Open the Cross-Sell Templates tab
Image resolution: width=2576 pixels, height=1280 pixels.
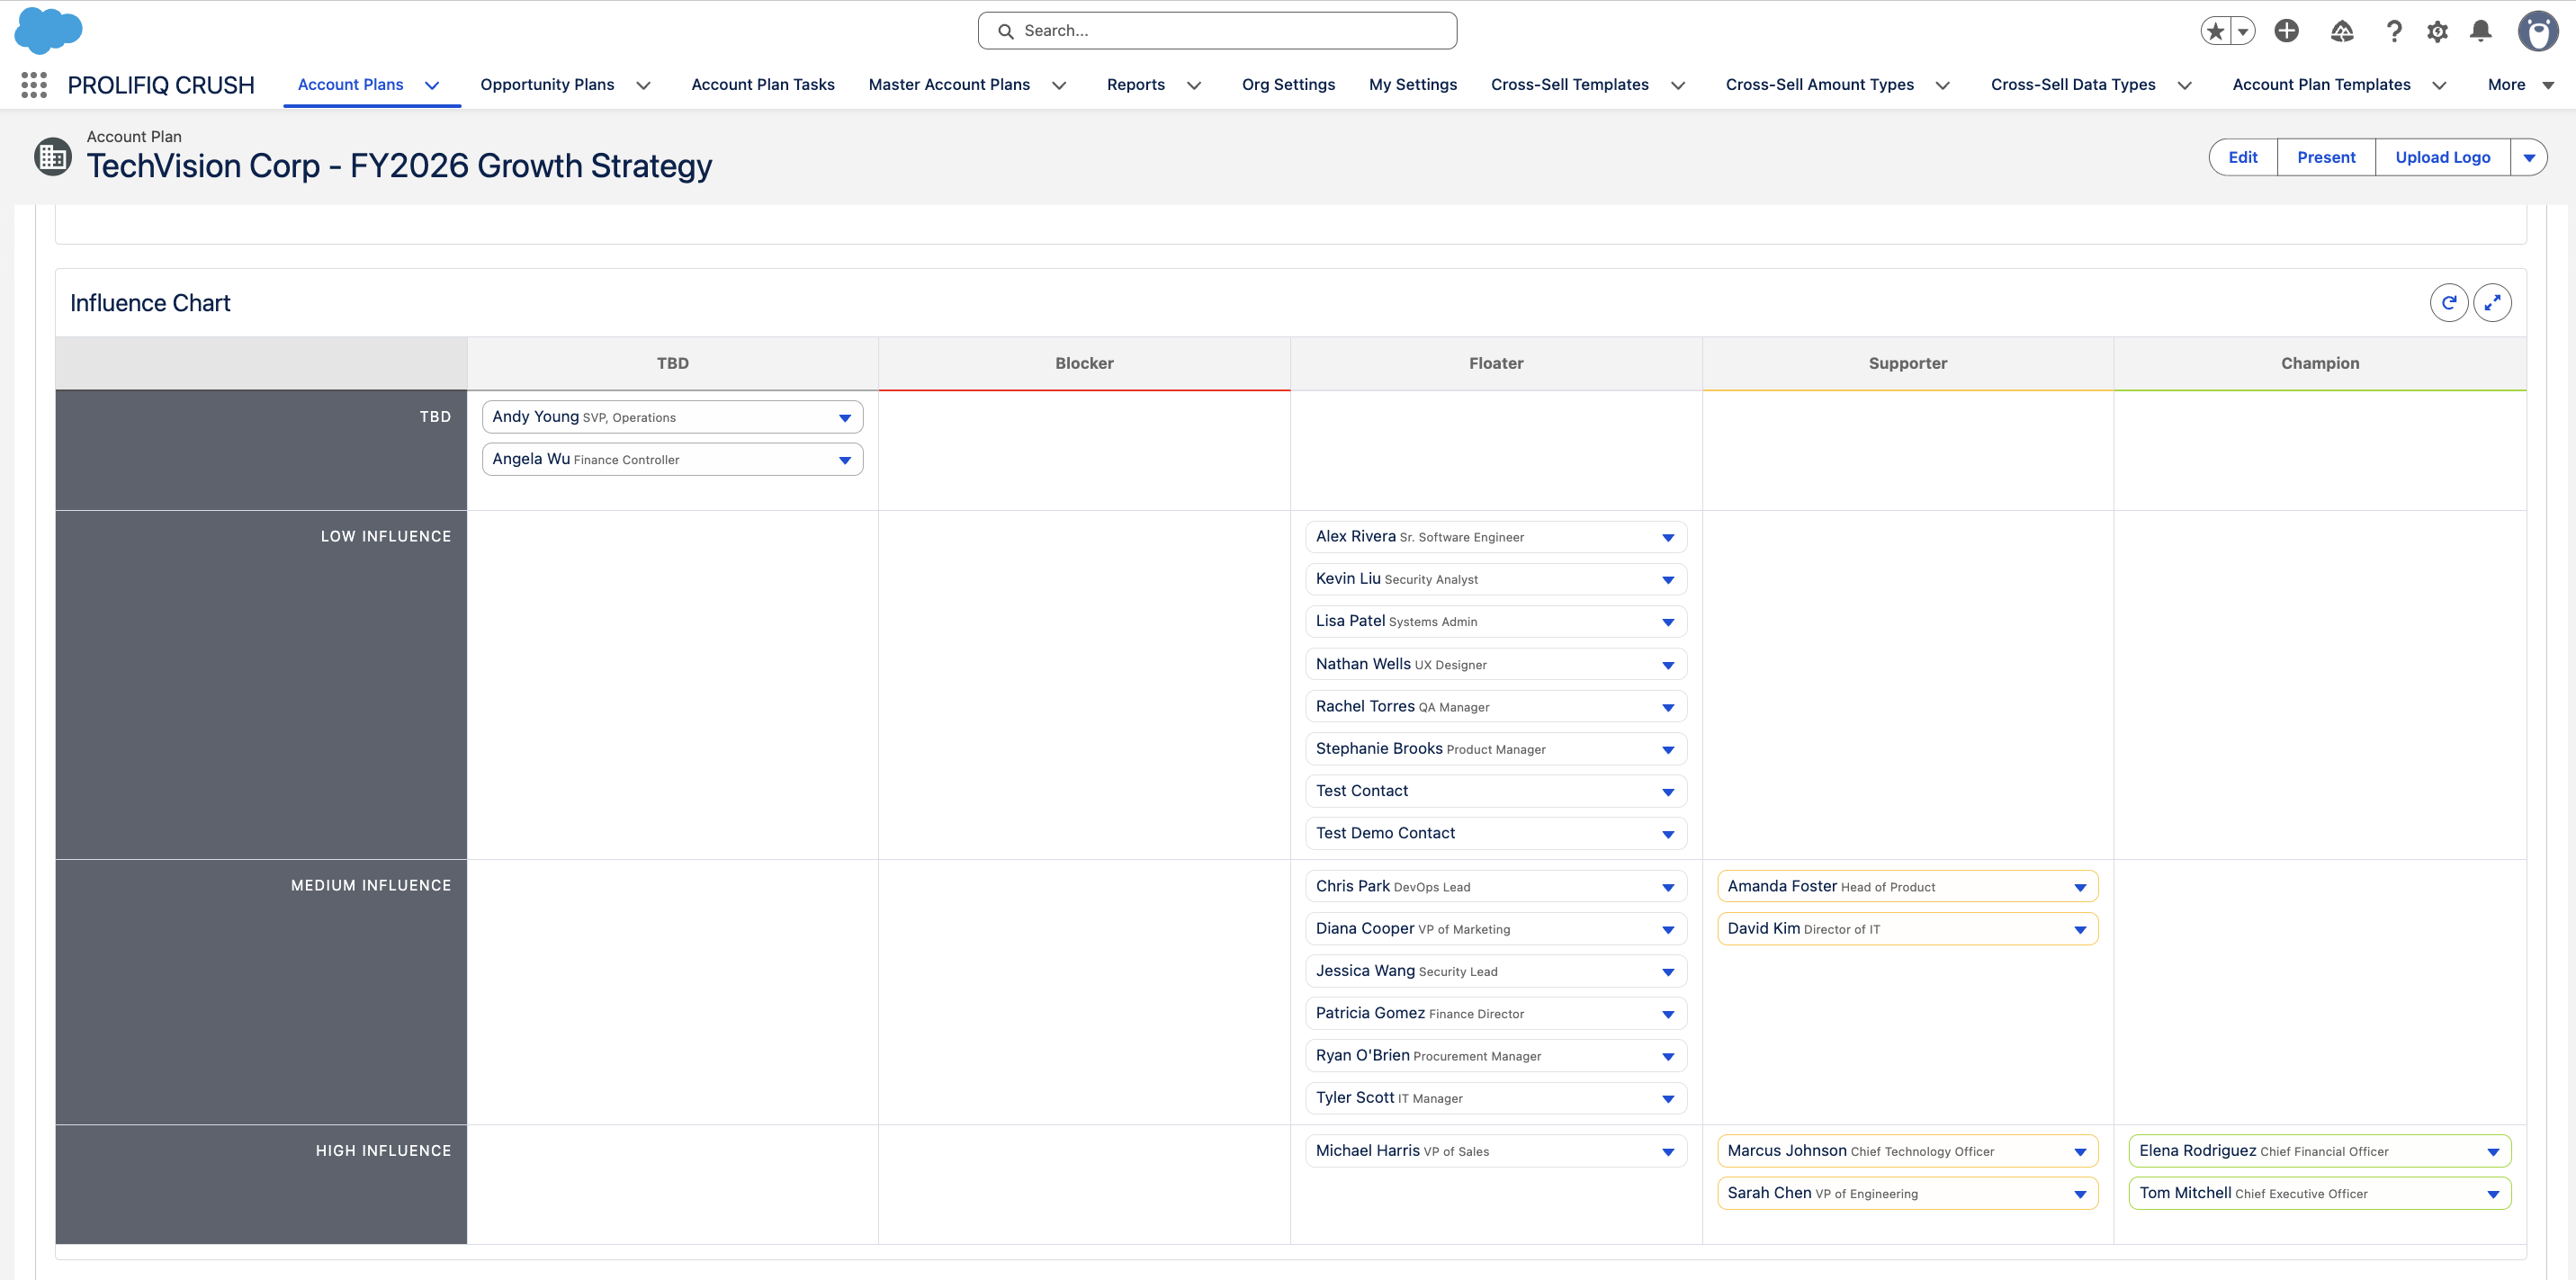[1570, 85]
